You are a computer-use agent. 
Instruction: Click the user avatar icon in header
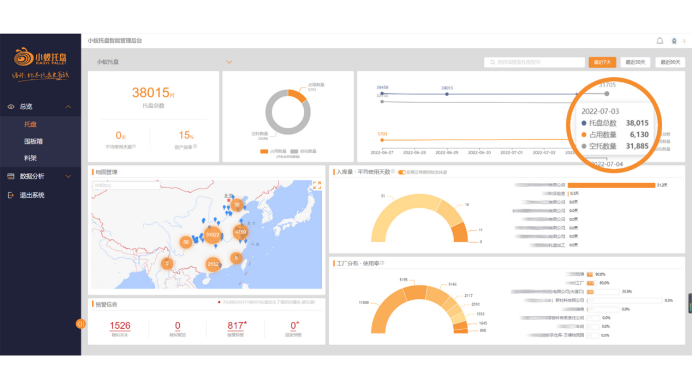click(674, 41)
